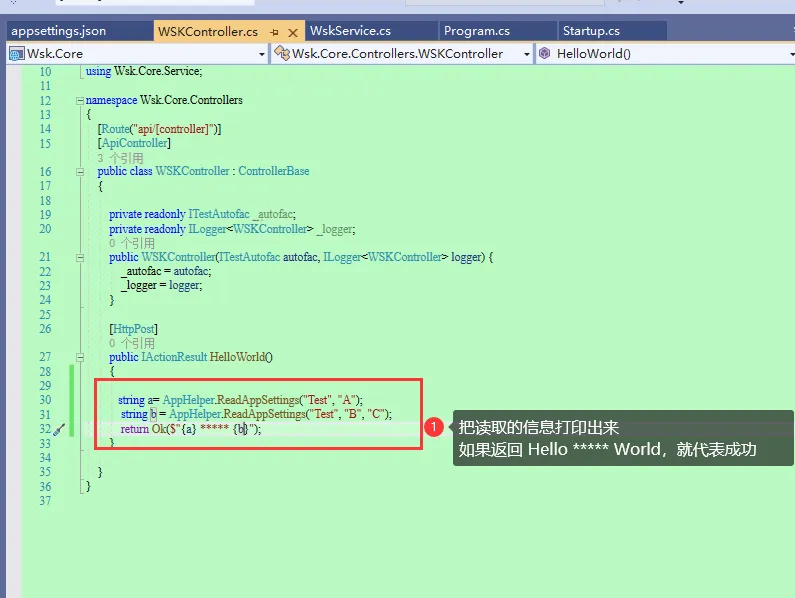Click the '3 个引用' reference link above the class
Viewport: 795px width, 598px height.
tap(120, 158)
